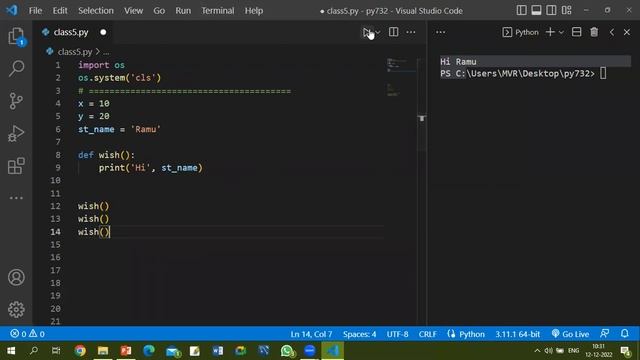Click 'Hi Ramu' terminal output

coord(458,62)
